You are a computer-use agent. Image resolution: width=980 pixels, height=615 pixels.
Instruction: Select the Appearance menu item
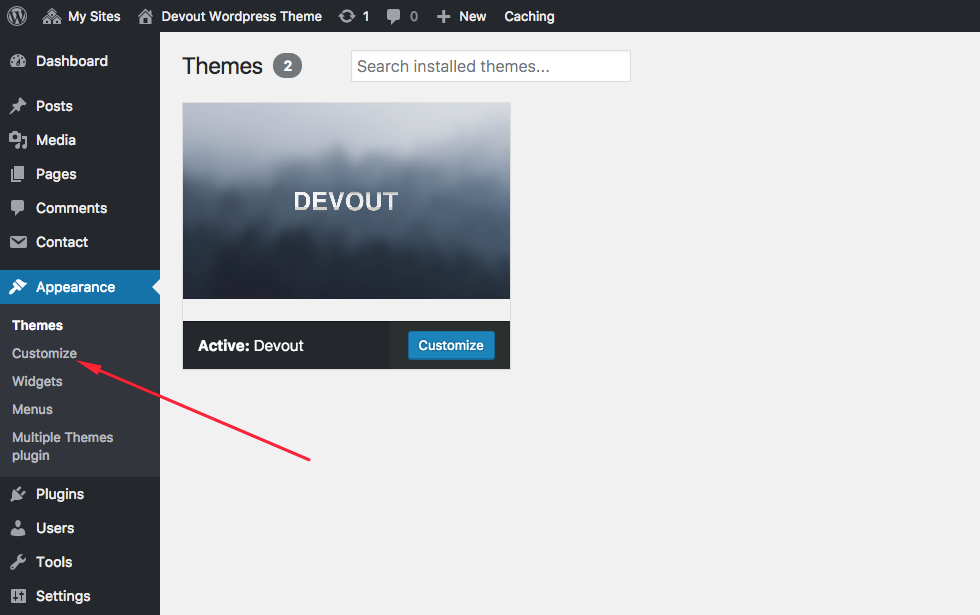[x=76, y=287]
